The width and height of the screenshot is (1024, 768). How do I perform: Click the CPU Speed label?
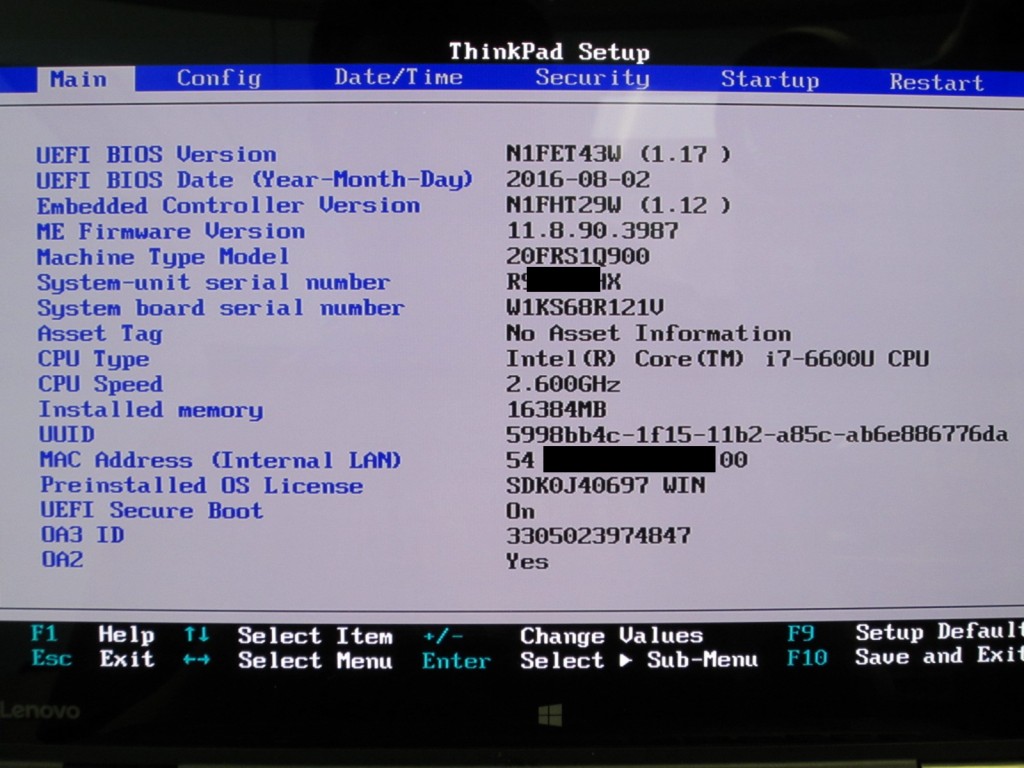(101, 384)
